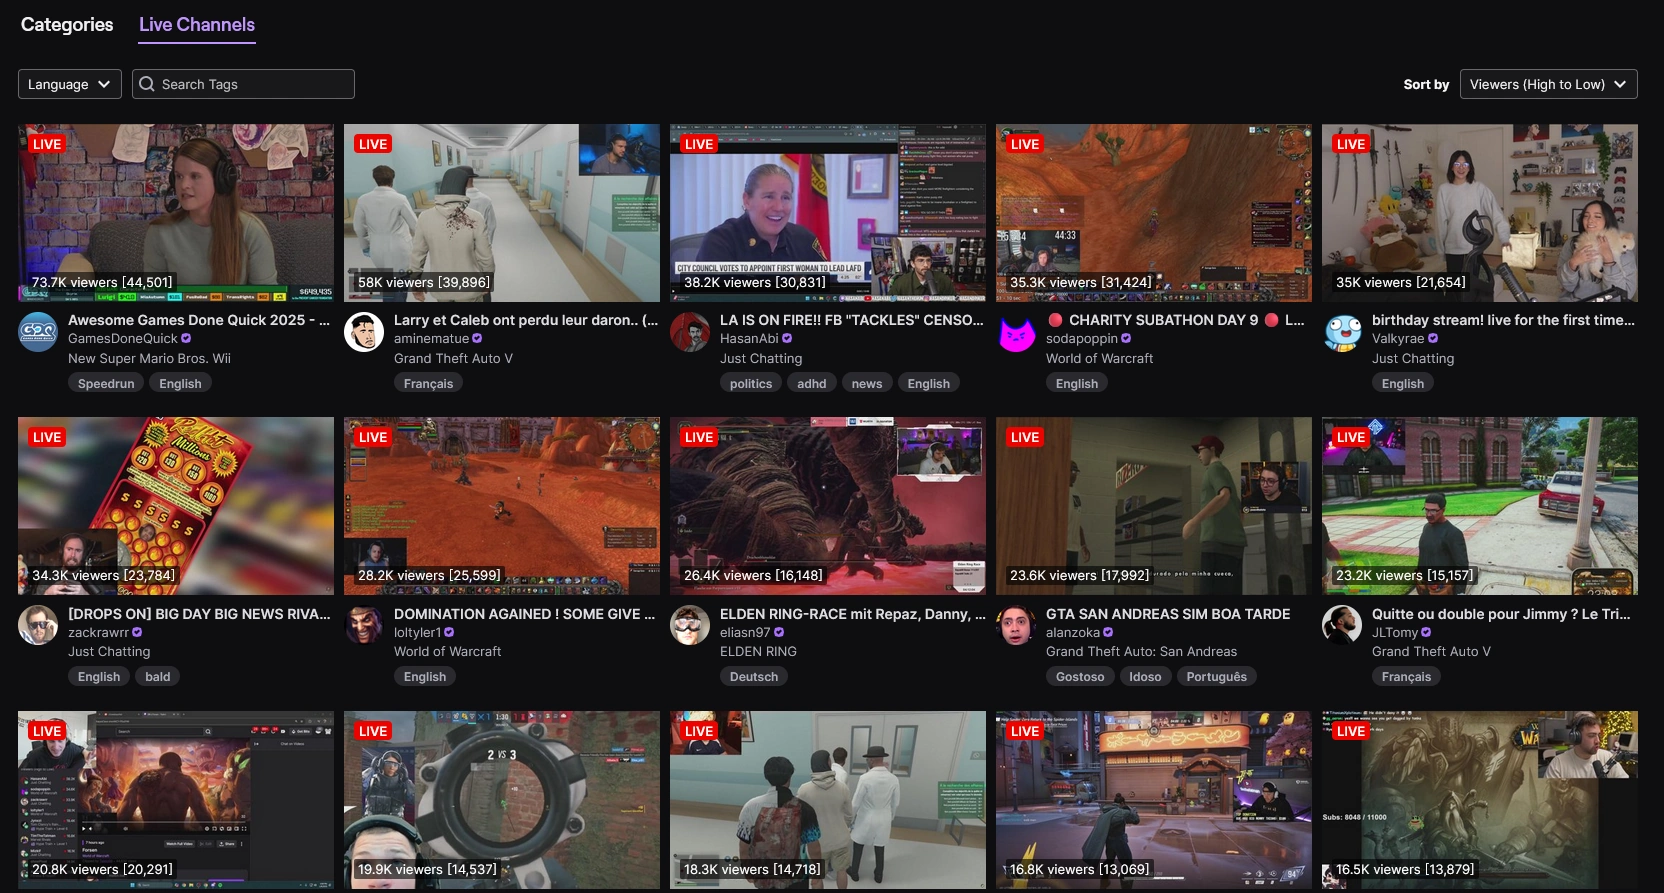
Task: Open stream thumbnail with 16.8K viewers
Action: point(1154,800)
